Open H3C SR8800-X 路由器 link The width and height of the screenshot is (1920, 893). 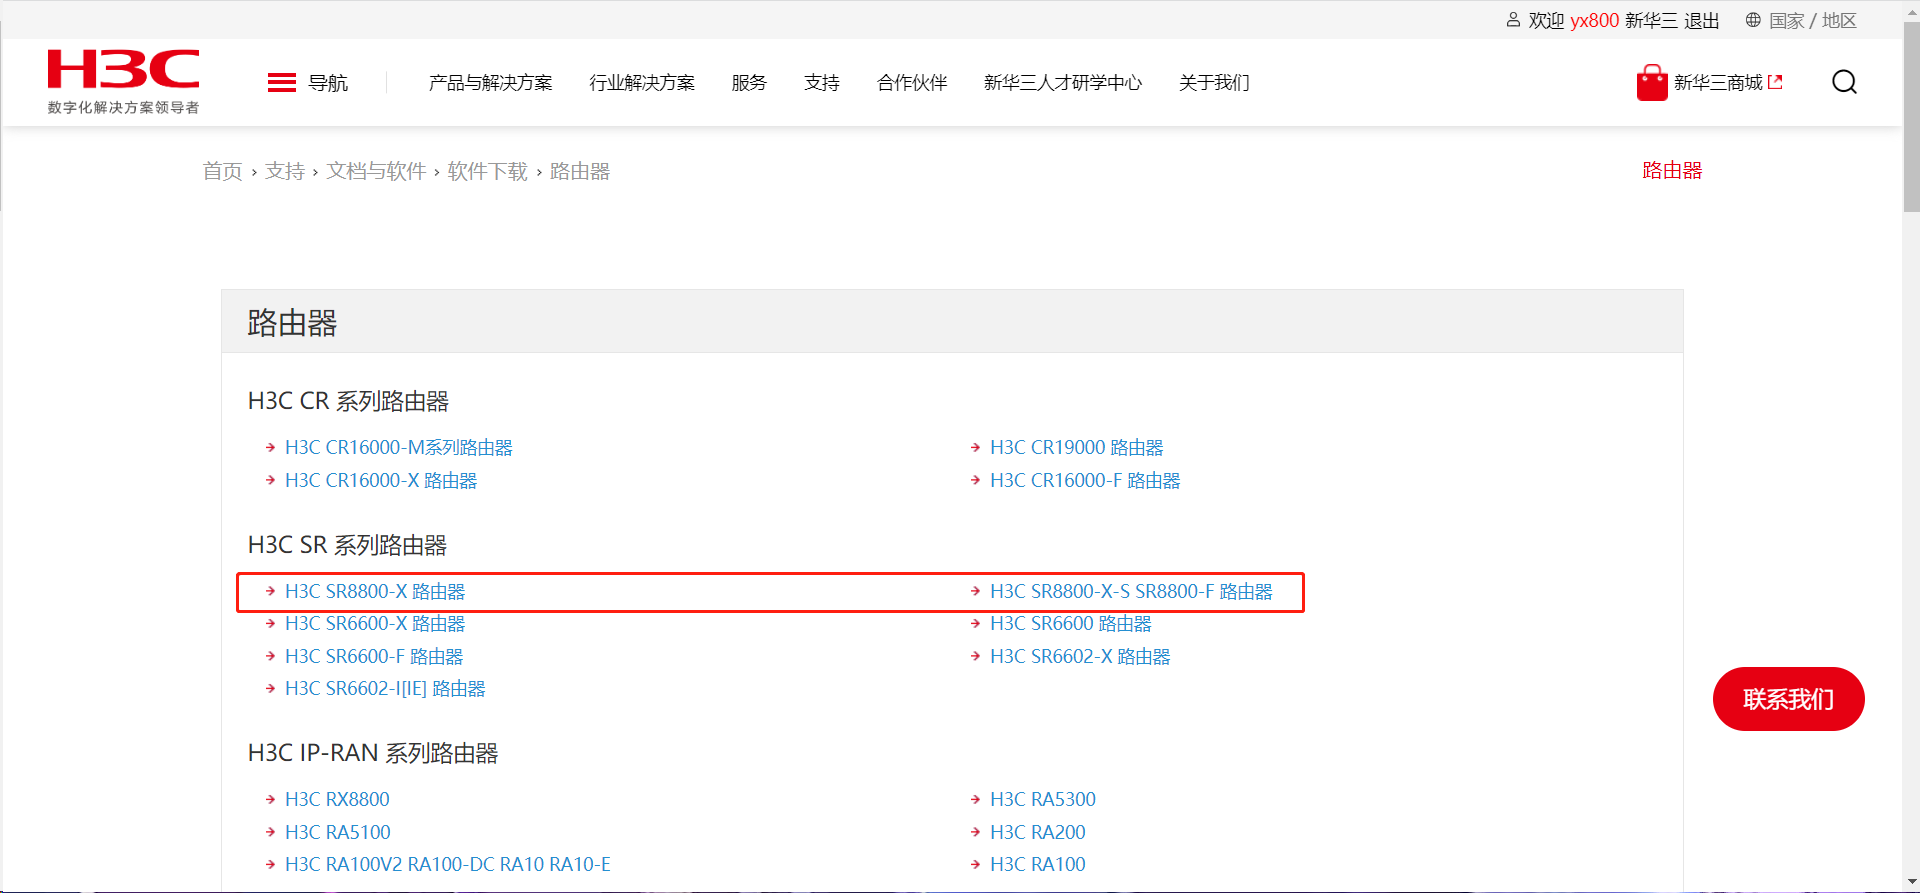tap(375, 592)
